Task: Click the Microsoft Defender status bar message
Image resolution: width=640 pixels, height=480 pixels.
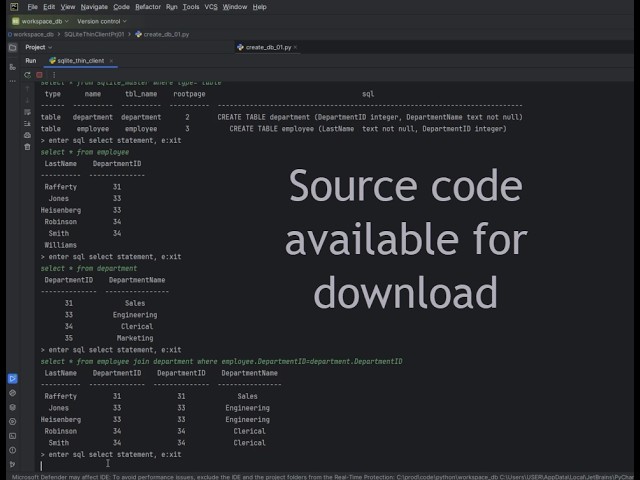Action: (322, 477)
